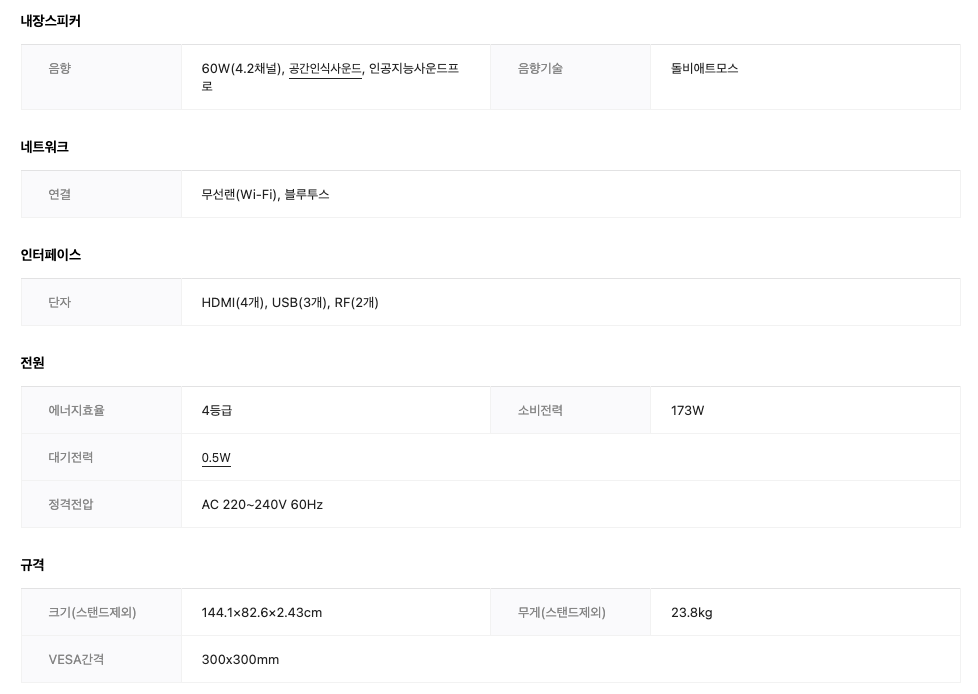Select the 돌비애트모스 value text
This screenshot has width=978, height=694.
point(704,69)
